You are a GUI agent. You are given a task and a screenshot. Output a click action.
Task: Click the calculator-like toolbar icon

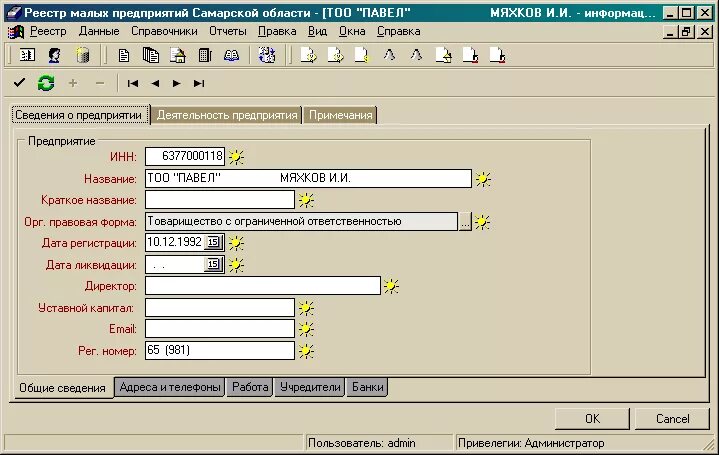point(205,55)
